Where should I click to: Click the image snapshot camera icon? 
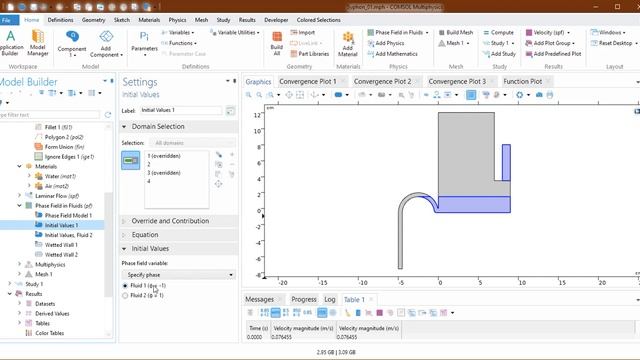(539, 95)
